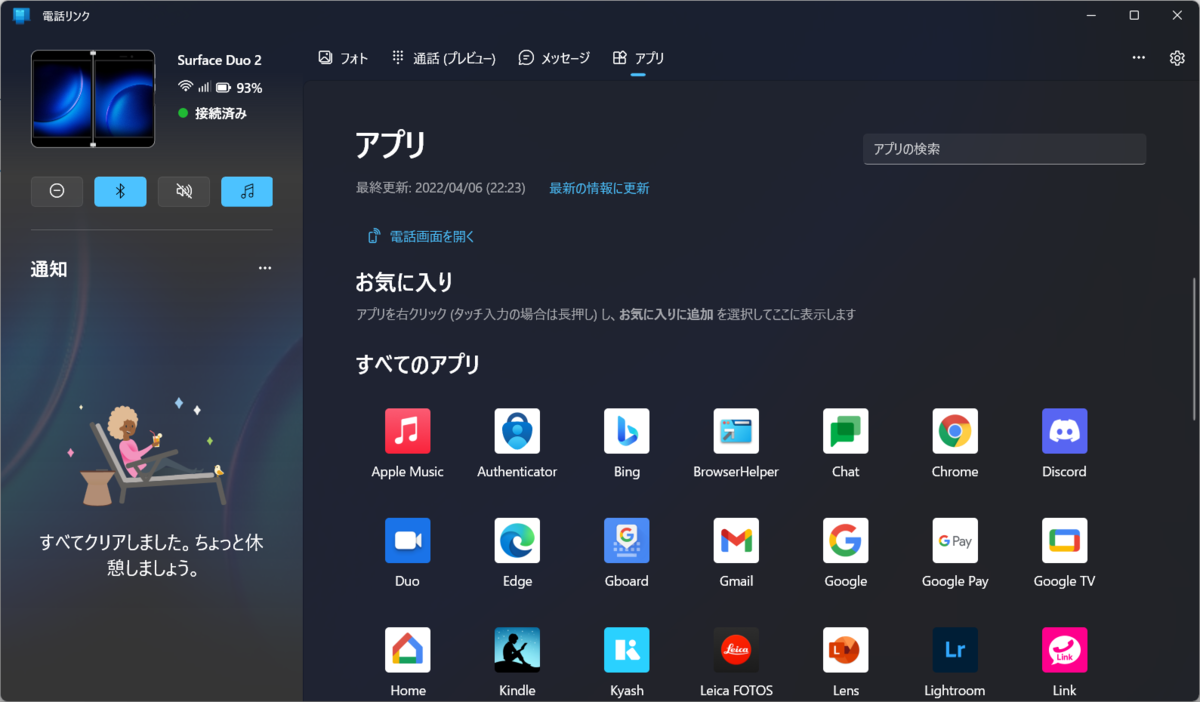The width and height of the screenshot is (1200, 702).
Task: Switch to the フォト tab
Action: pyautogui.click(x=343, y=58)
